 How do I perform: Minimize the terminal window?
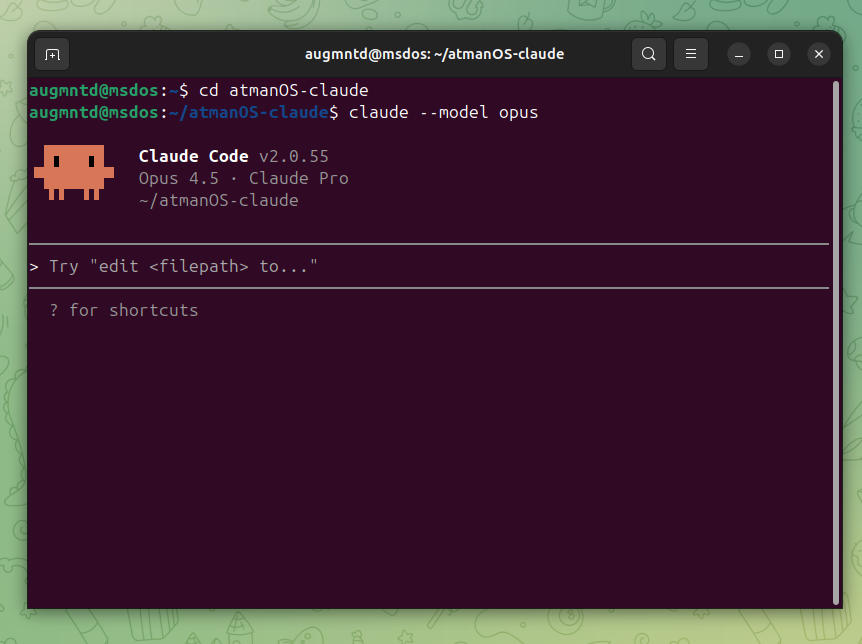pyautogui.click(x=739, y=54)
